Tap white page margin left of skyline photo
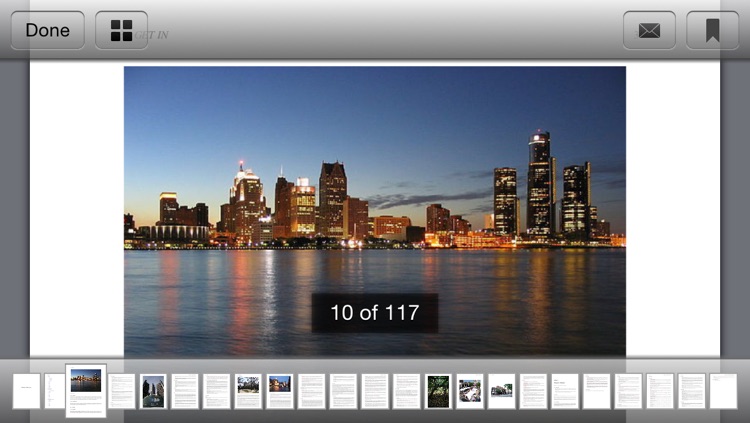 (76, 200)
